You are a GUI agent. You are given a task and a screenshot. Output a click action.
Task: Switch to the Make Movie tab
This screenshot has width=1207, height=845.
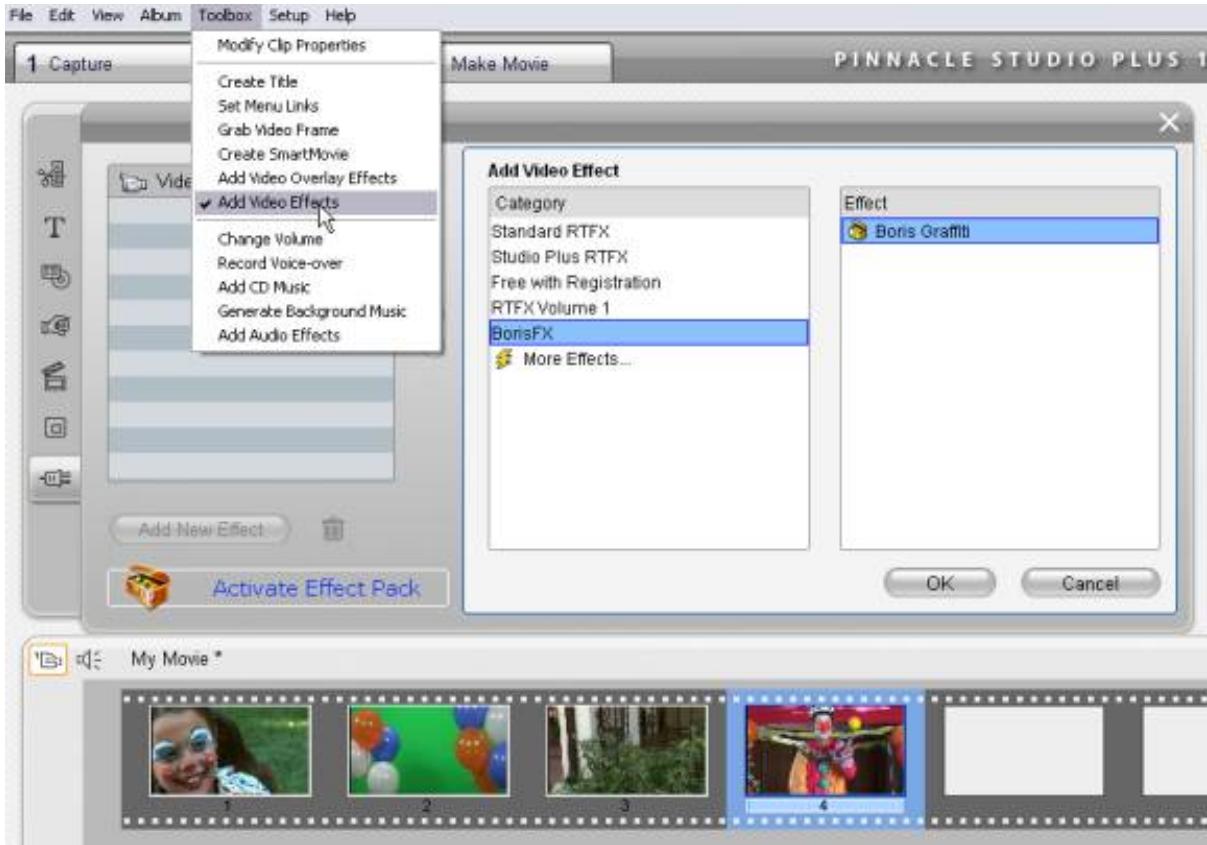pos(527,65)
